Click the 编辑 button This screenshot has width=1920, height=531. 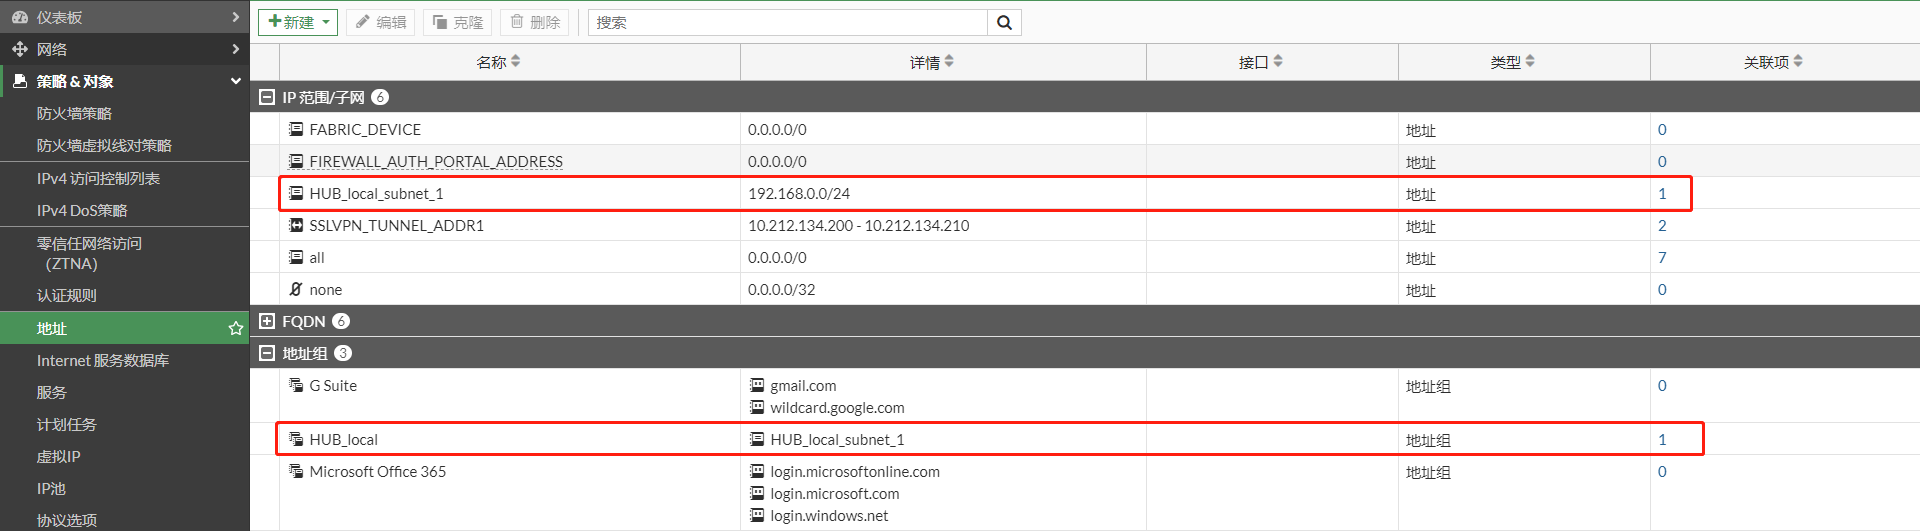[381, 23]
